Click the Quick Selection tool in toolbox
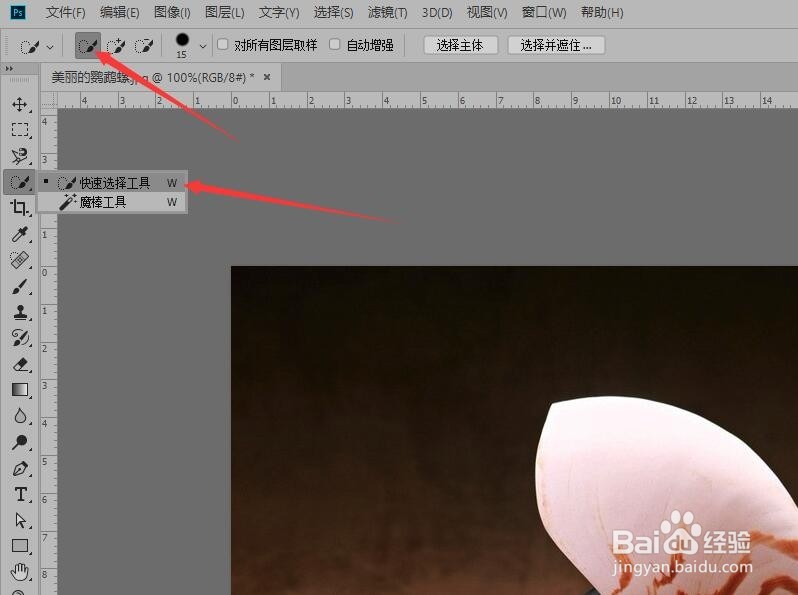 20,182
